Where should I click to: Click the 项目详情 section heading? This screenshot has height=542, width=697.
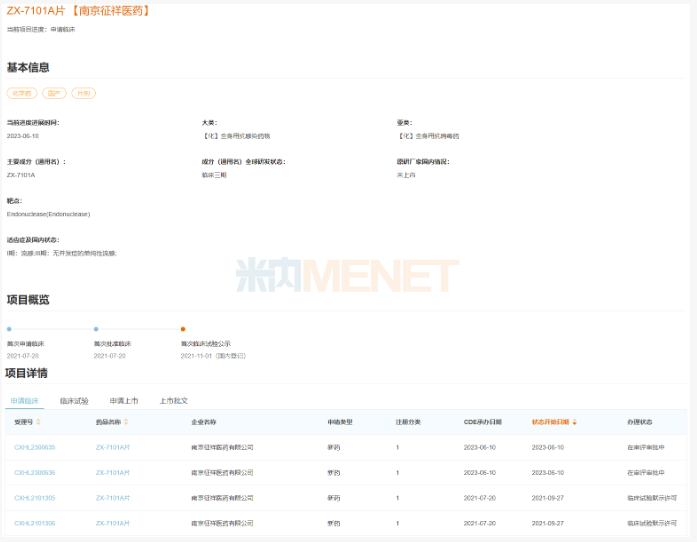click(27, 373)
